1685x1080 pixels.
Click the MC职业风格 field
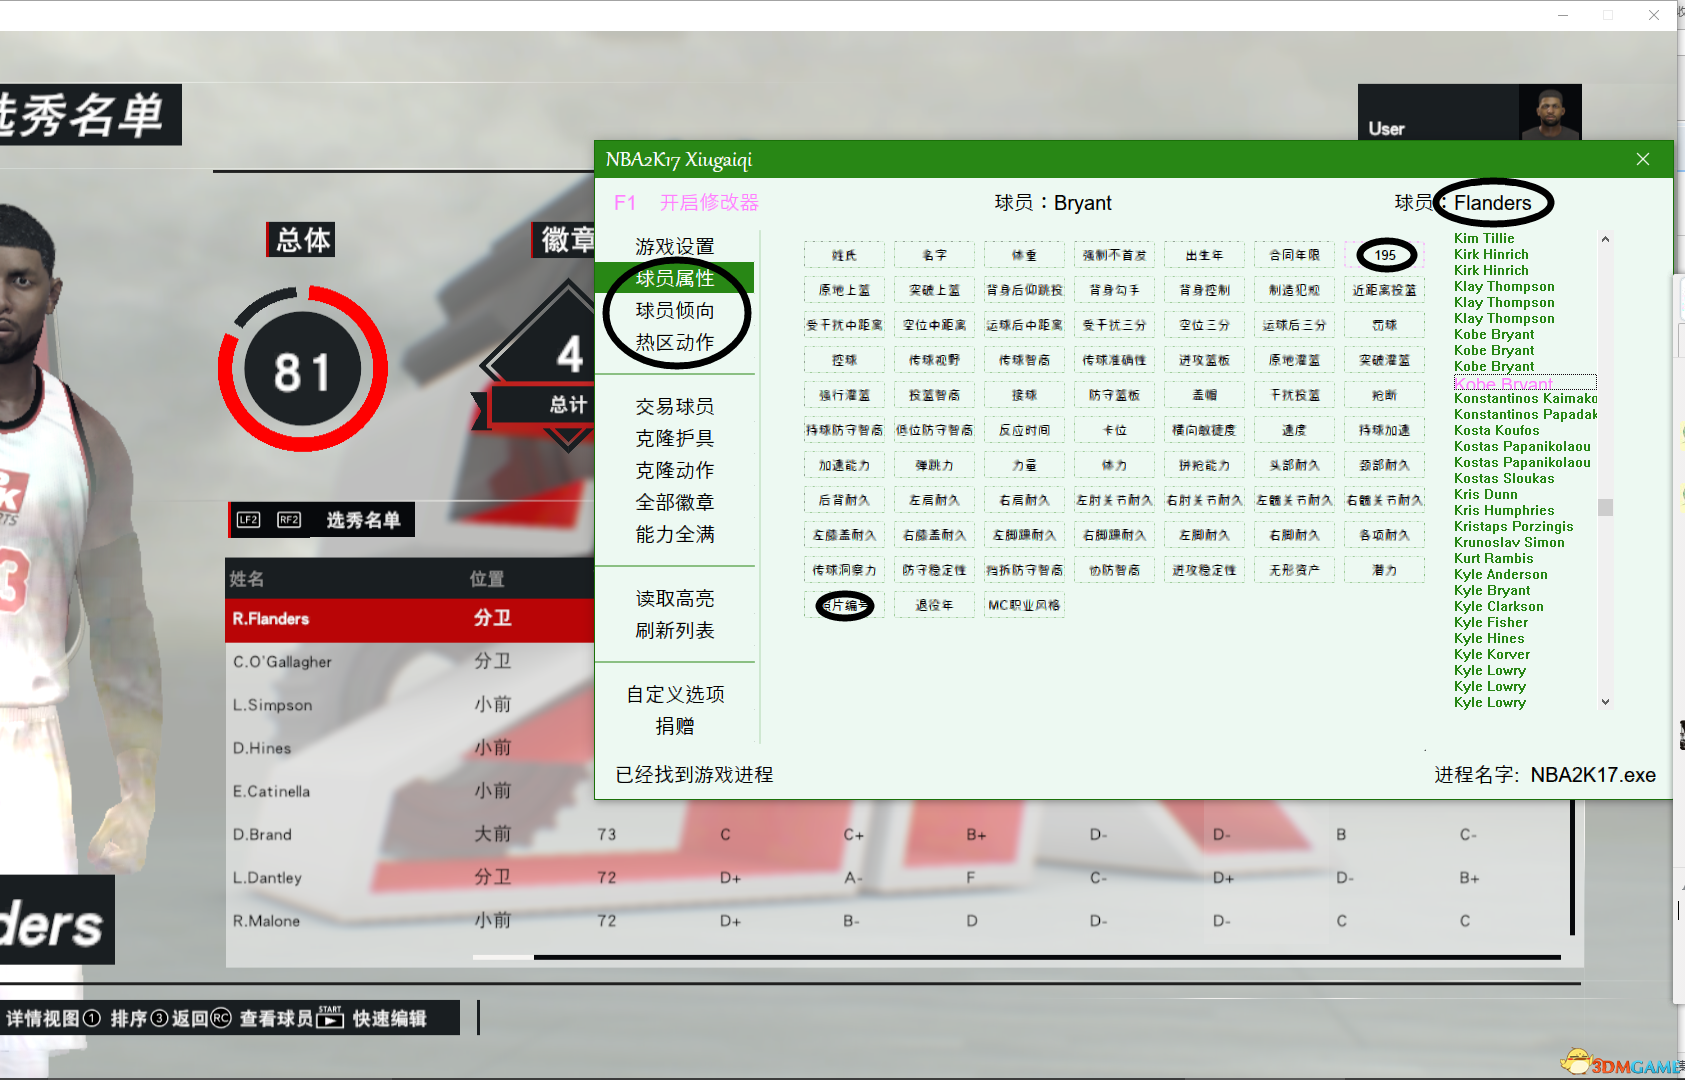click(1024, 605)
